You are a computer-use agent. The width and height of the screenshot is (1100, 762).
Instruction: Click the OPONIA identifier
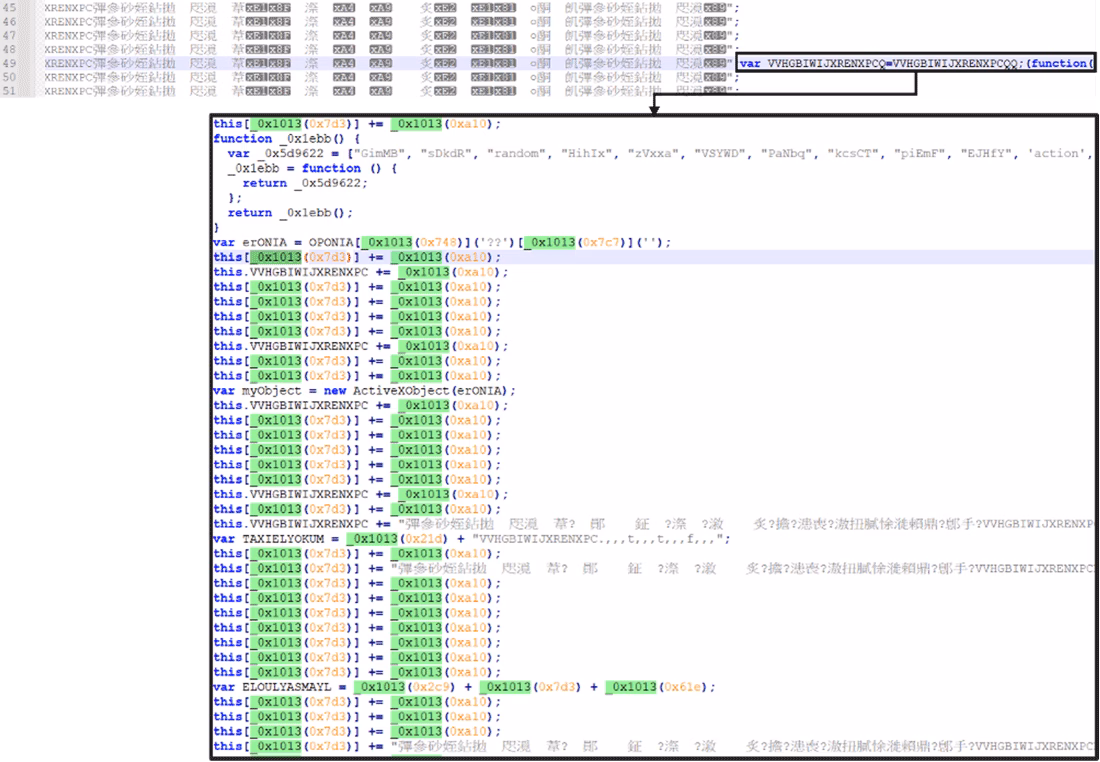331,243
